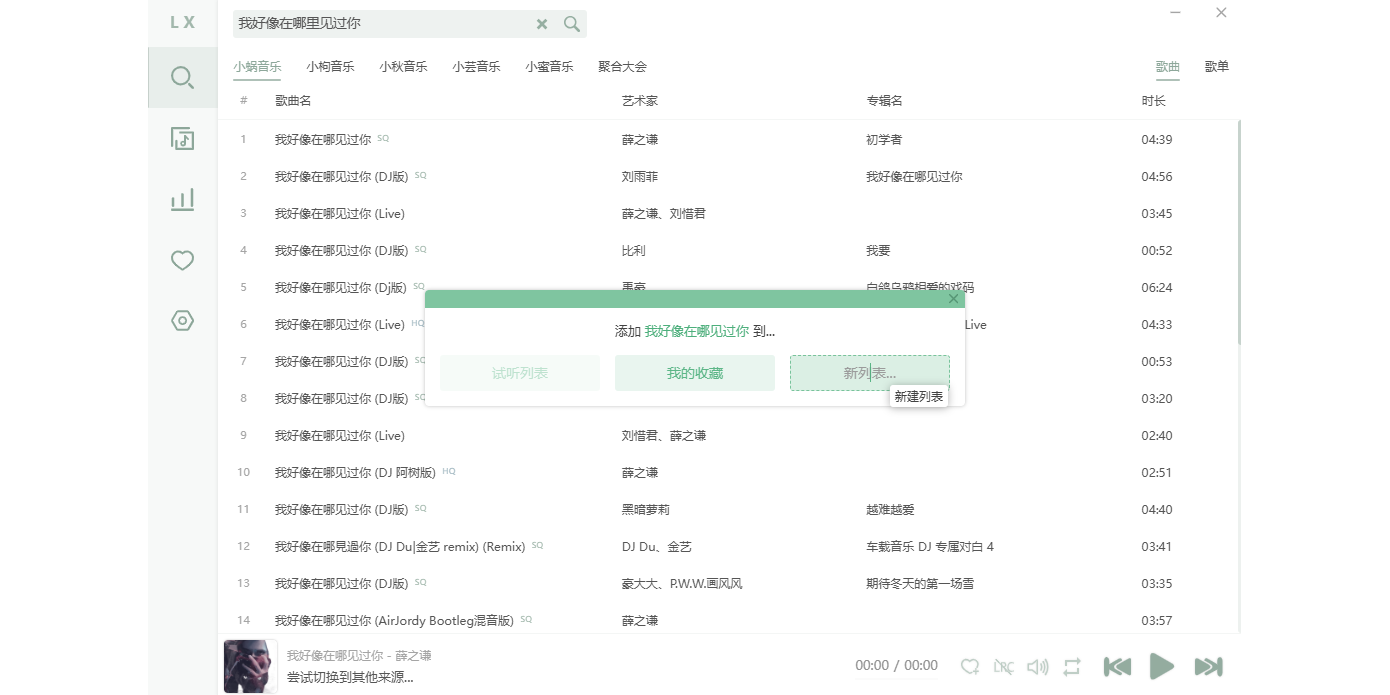Switch to 小蜜音乐 source tab

point(550,67)
